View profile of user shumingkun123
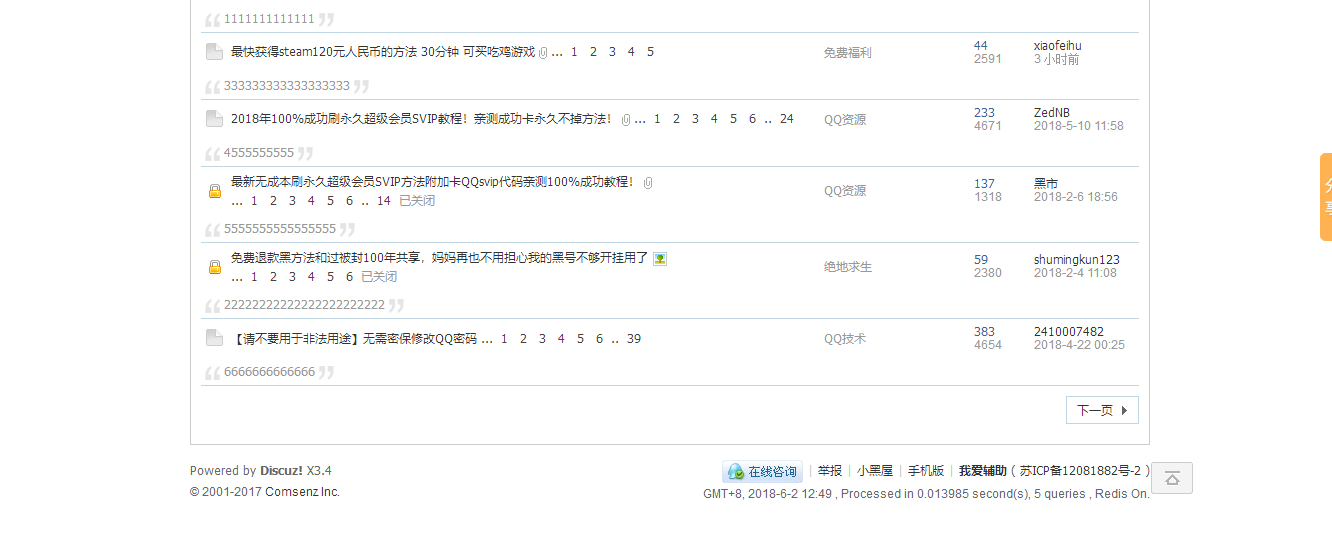The height and width of the screenshot is (546, 1332). click(x=1077, y=260)
